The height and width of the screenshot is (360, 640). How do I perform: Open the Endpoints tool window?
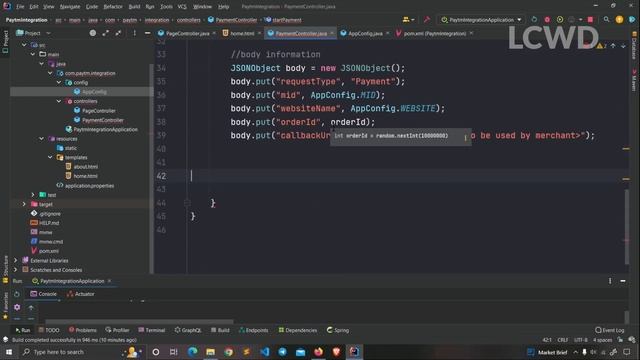coord(253,330)
